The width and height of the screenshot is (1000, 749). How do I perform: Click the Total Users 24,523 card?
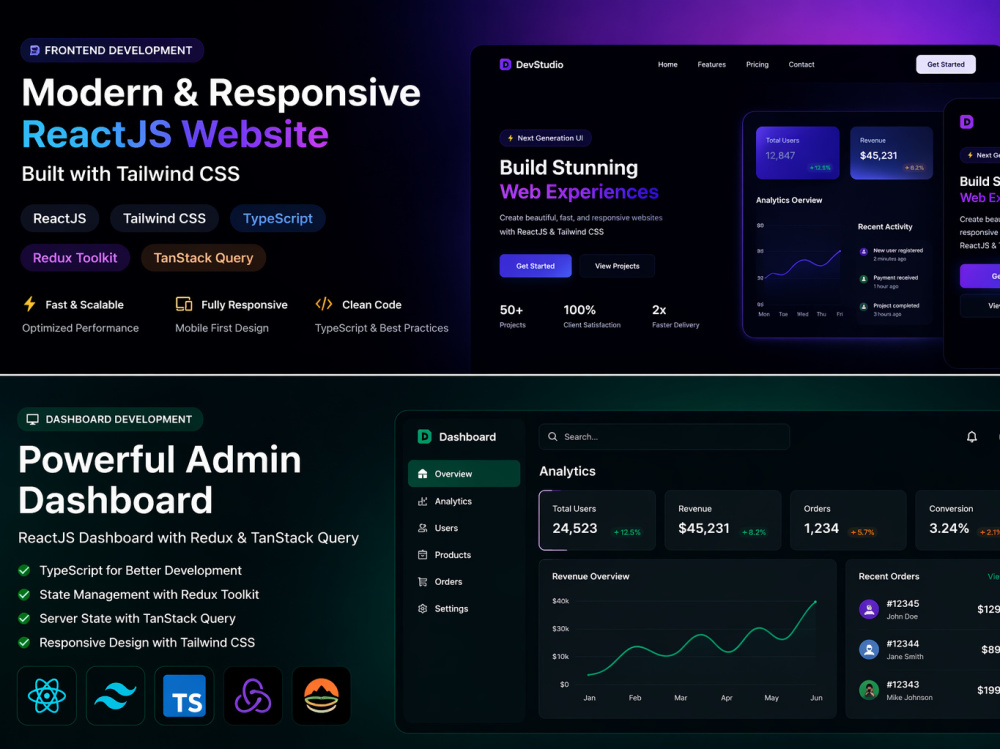click(x=597, y=520)
